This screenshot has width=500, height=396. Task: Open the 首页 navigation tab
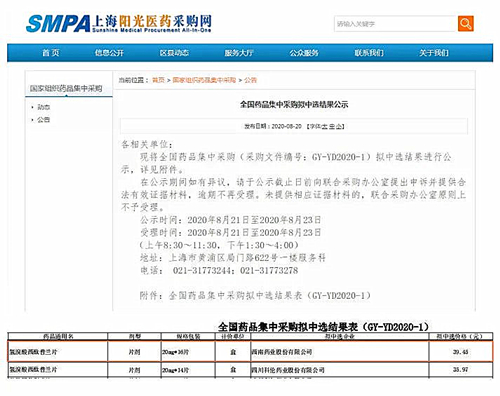51,53
